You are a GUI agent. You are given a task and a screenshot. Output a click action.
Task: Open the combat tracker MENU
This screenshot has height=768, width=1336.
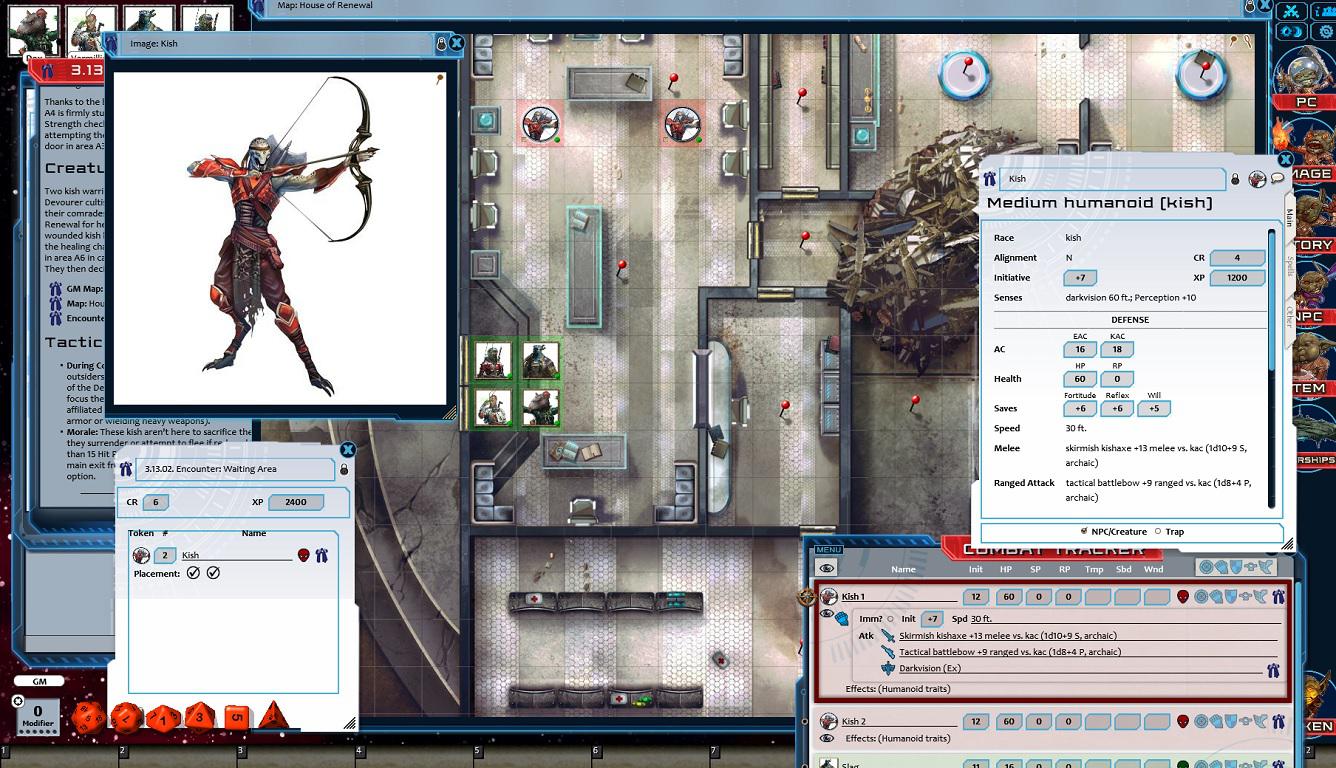pyautogui.click(x=828, y=549)
